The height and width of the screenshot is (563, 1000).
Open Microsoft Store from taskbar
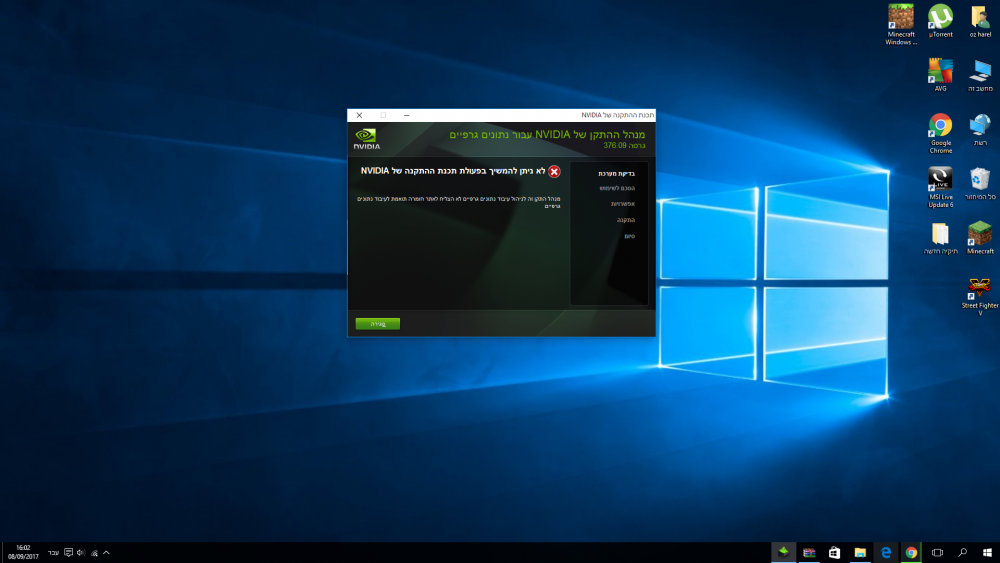(x=834, y=553)
